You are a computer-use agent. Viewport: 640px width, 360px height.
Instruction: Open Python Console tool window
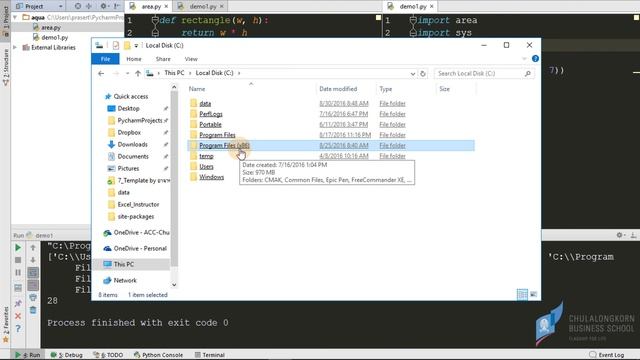click(158, 355)
